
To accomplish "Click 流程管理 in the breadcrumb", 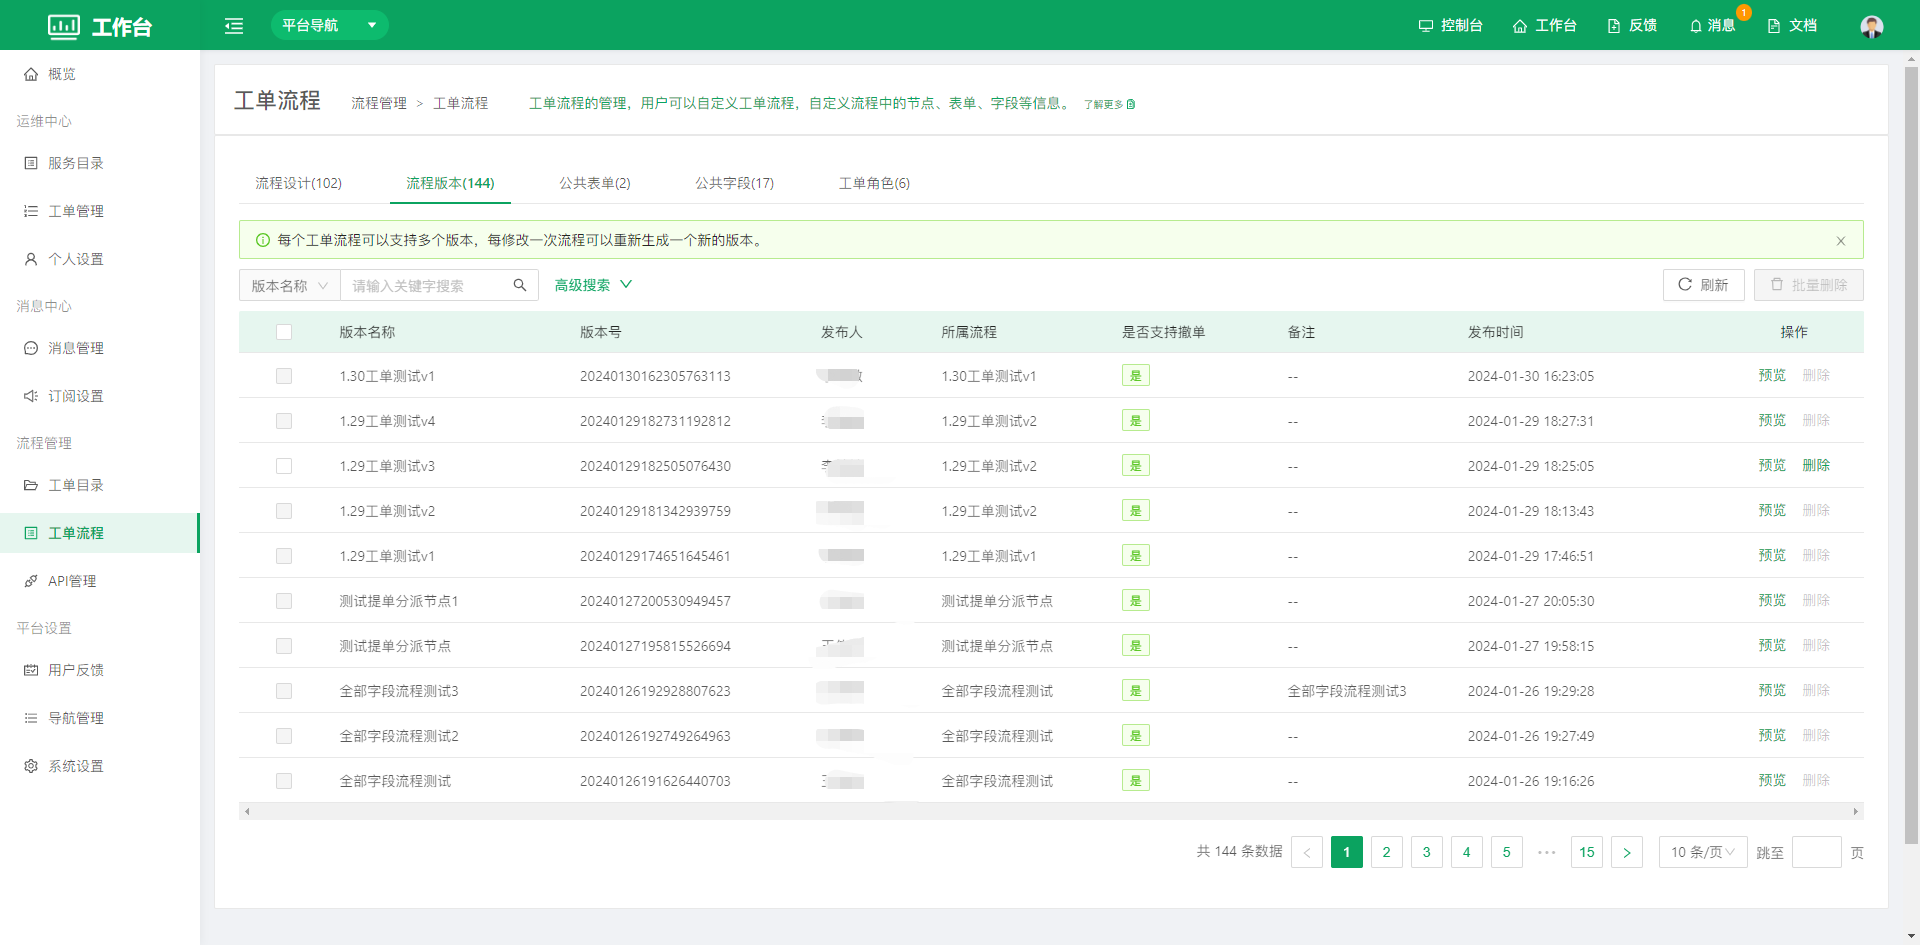I will pyautogui.click(x=379, y=103).
